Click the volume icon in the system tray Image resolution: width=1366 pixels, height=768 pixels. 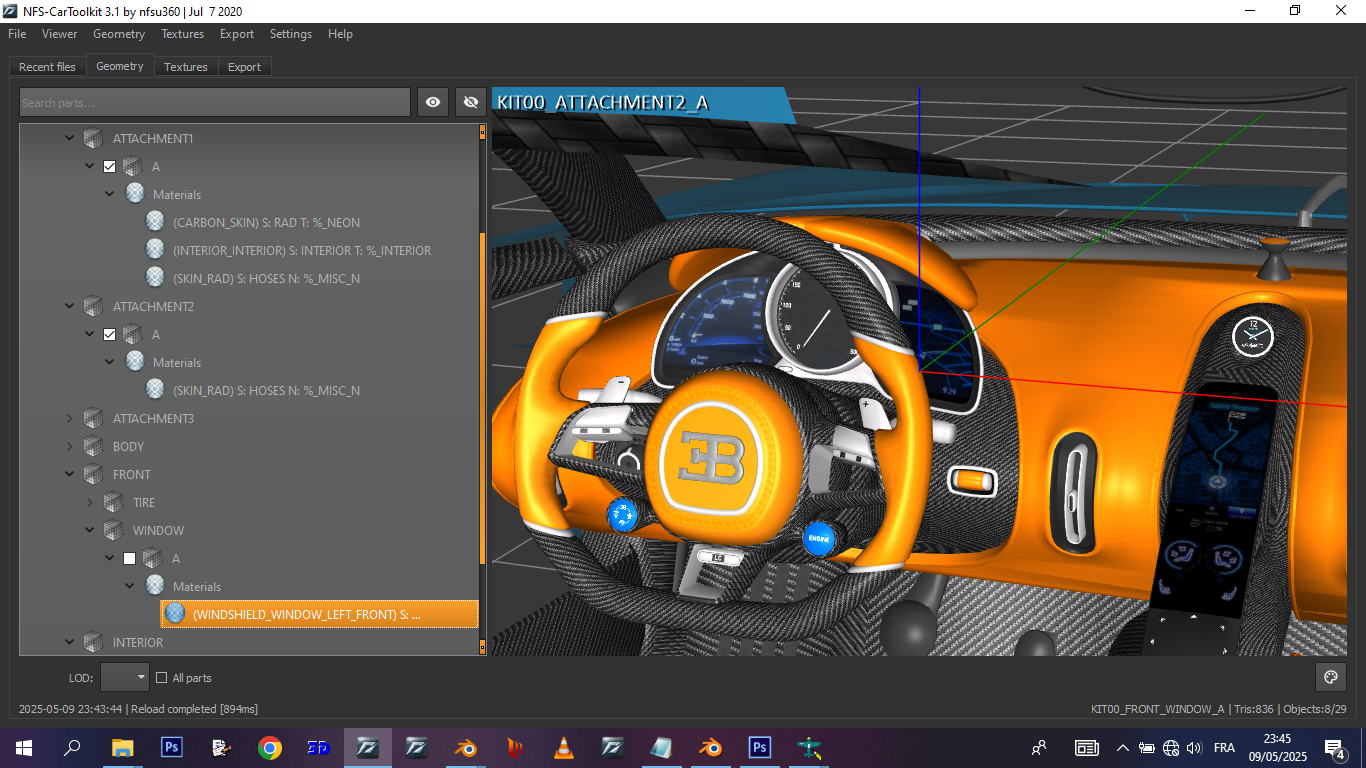[1194, 747]
